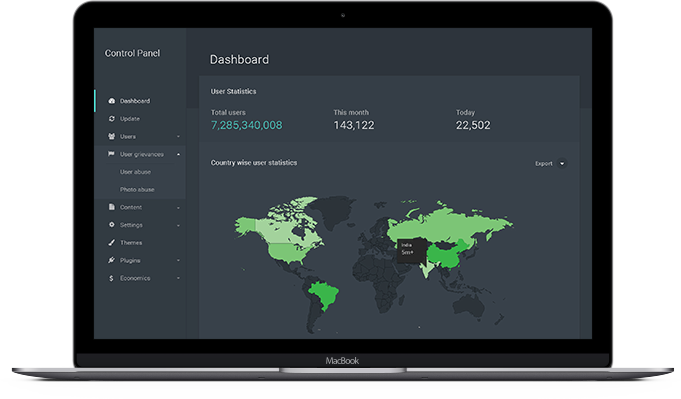The image size is (681, 399).
Task: Click the Content document icon
Action: (112, 207)
